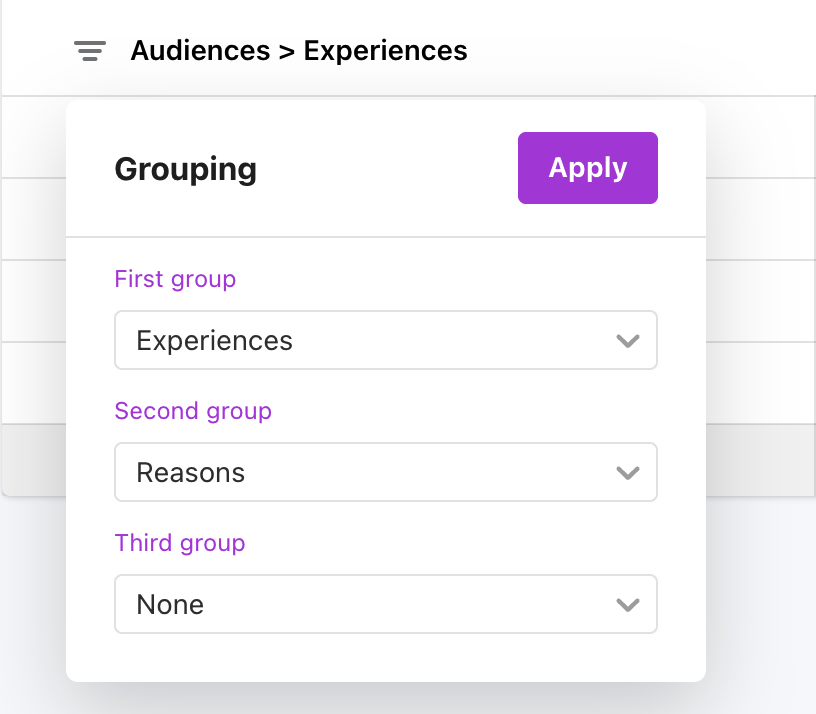The width and height of the screenshot is (816, 714).
Task: Click the "Second group" field label
Action: coord(193,411)
